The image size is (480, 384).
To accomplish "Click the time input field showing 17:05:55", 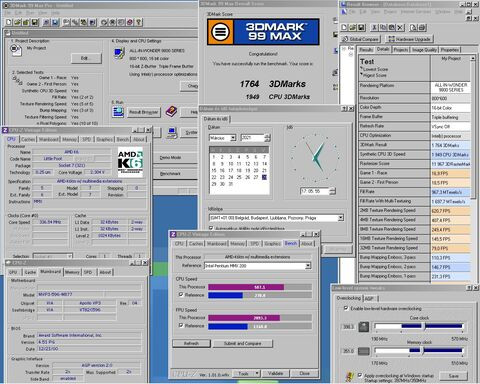I will [315, 191].
